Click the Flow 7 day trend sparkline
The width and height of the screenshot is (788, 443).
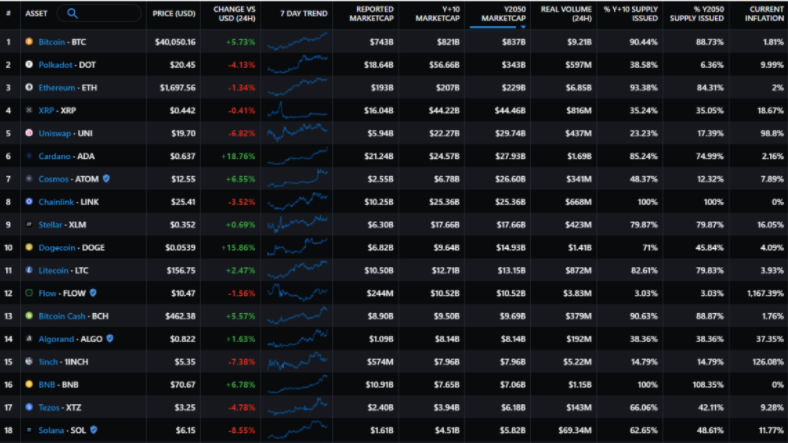[298, 293]
